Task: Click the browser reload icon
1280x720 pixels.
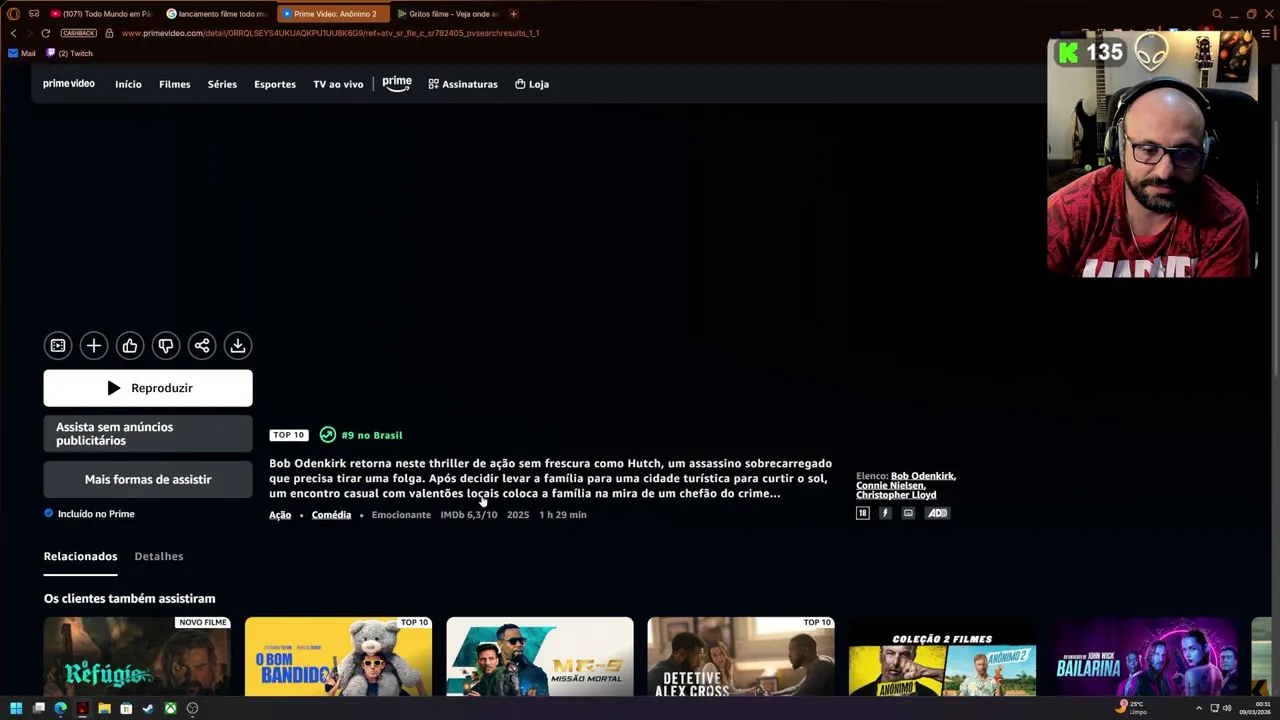Action: (x=45, y=33)
